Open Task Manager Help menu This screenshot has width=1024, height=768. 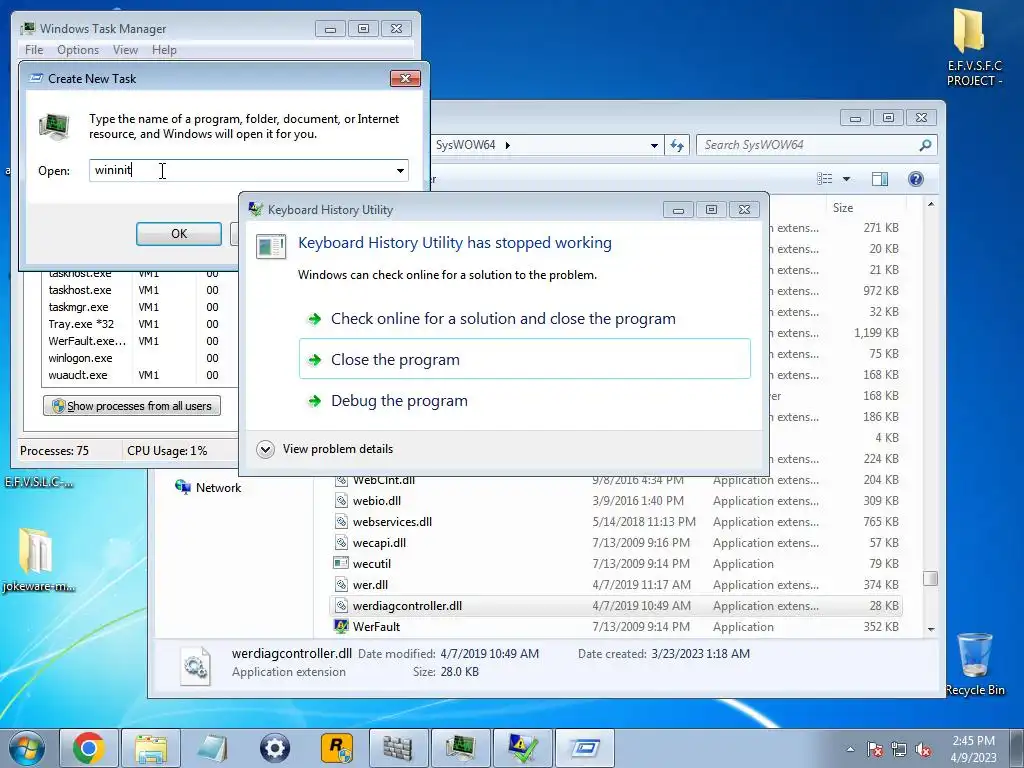[x=164, y=50]
